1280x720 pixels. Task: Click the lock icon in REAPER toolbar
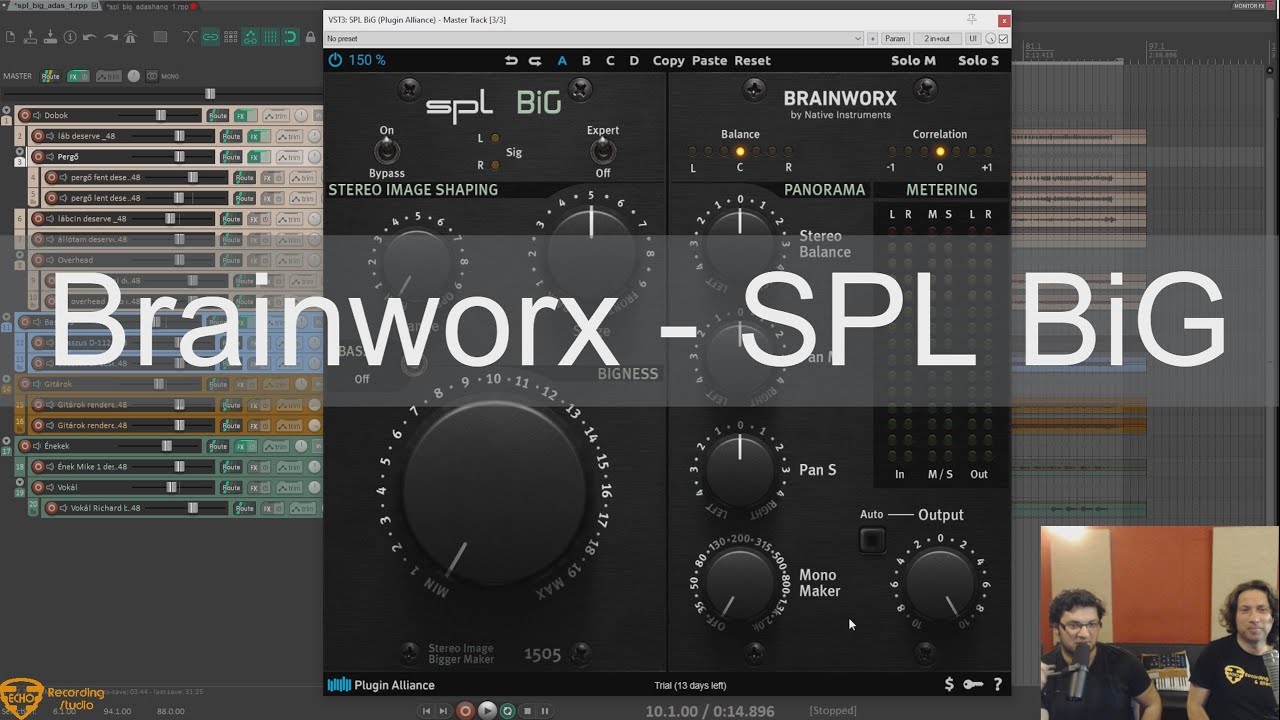click(x=310, y=37)
